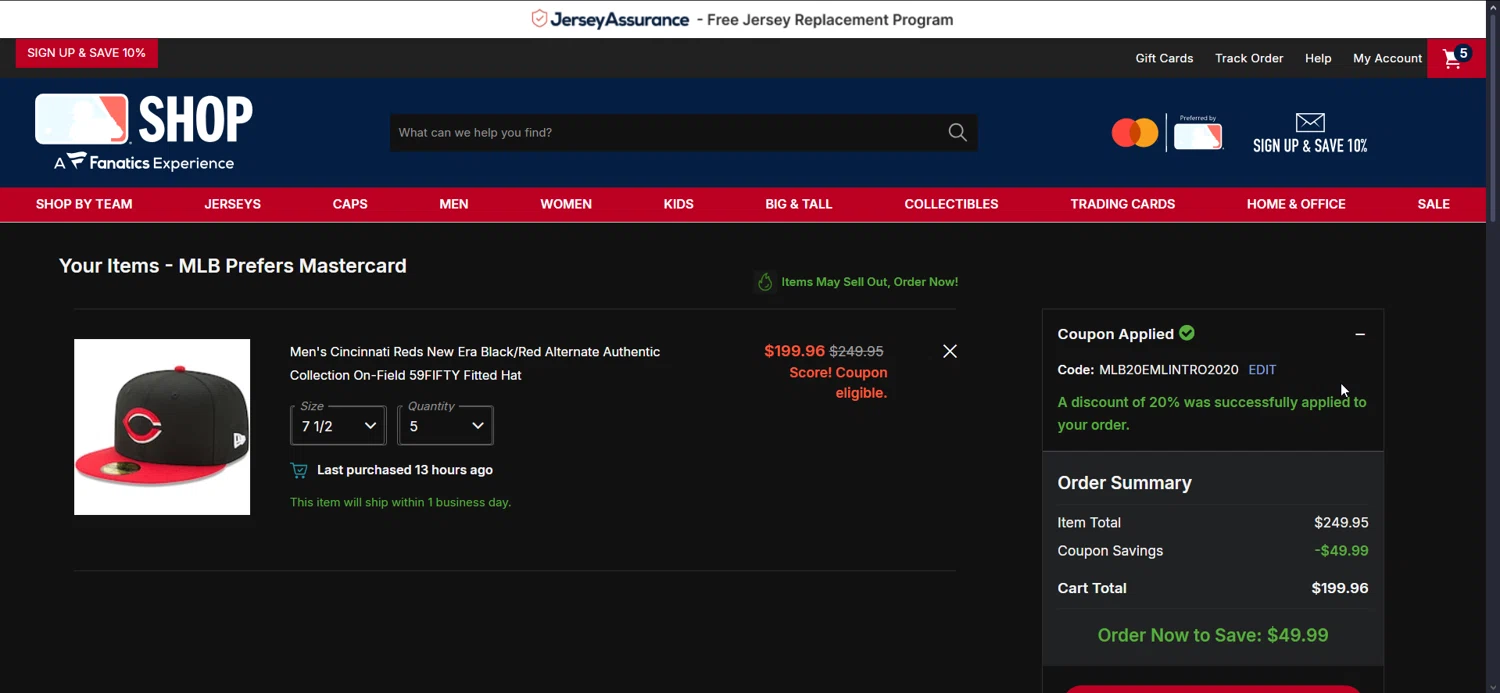Open the Home & Office menu
The image size is (1500, 693).
(1296, 204)
